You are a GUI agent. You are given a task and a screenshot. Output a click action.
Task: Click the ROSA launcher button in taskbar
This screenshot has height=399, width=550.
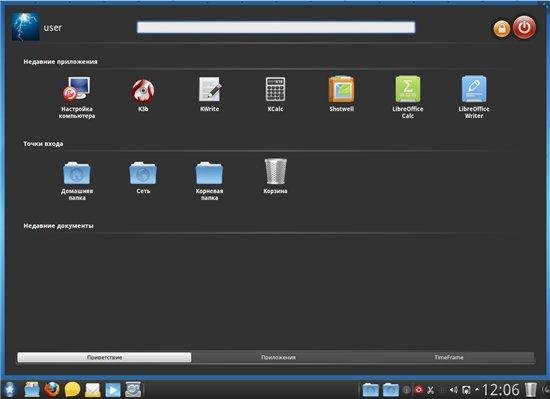tap(9, 389)
